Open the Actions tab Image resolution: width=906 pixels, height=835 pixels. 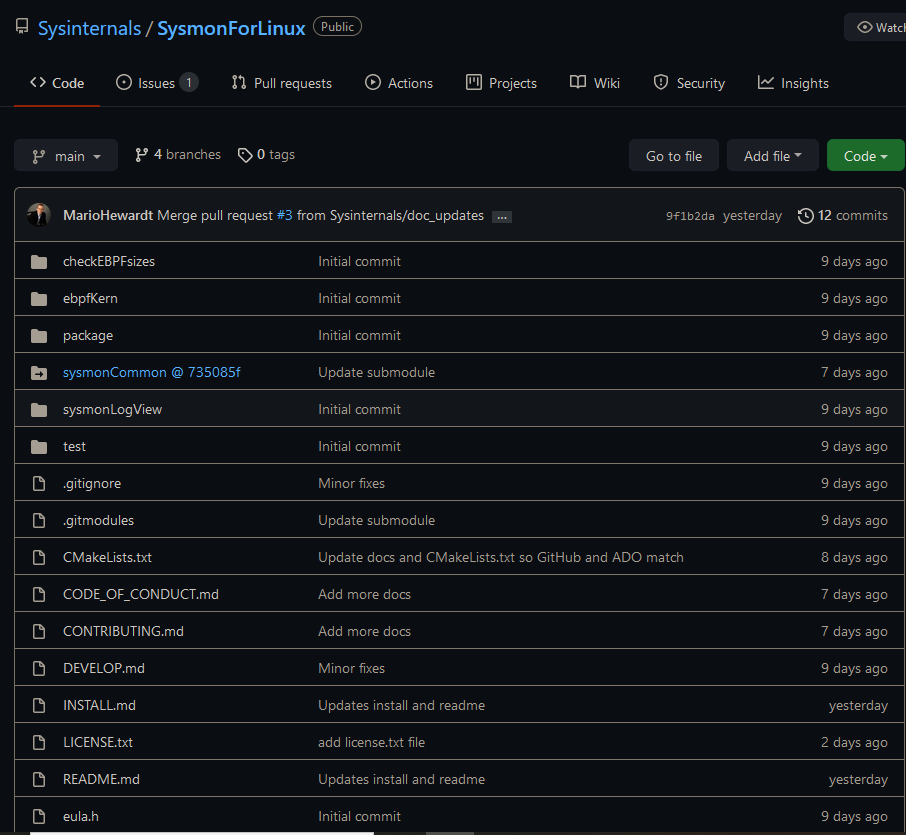(x=399, y=83)
